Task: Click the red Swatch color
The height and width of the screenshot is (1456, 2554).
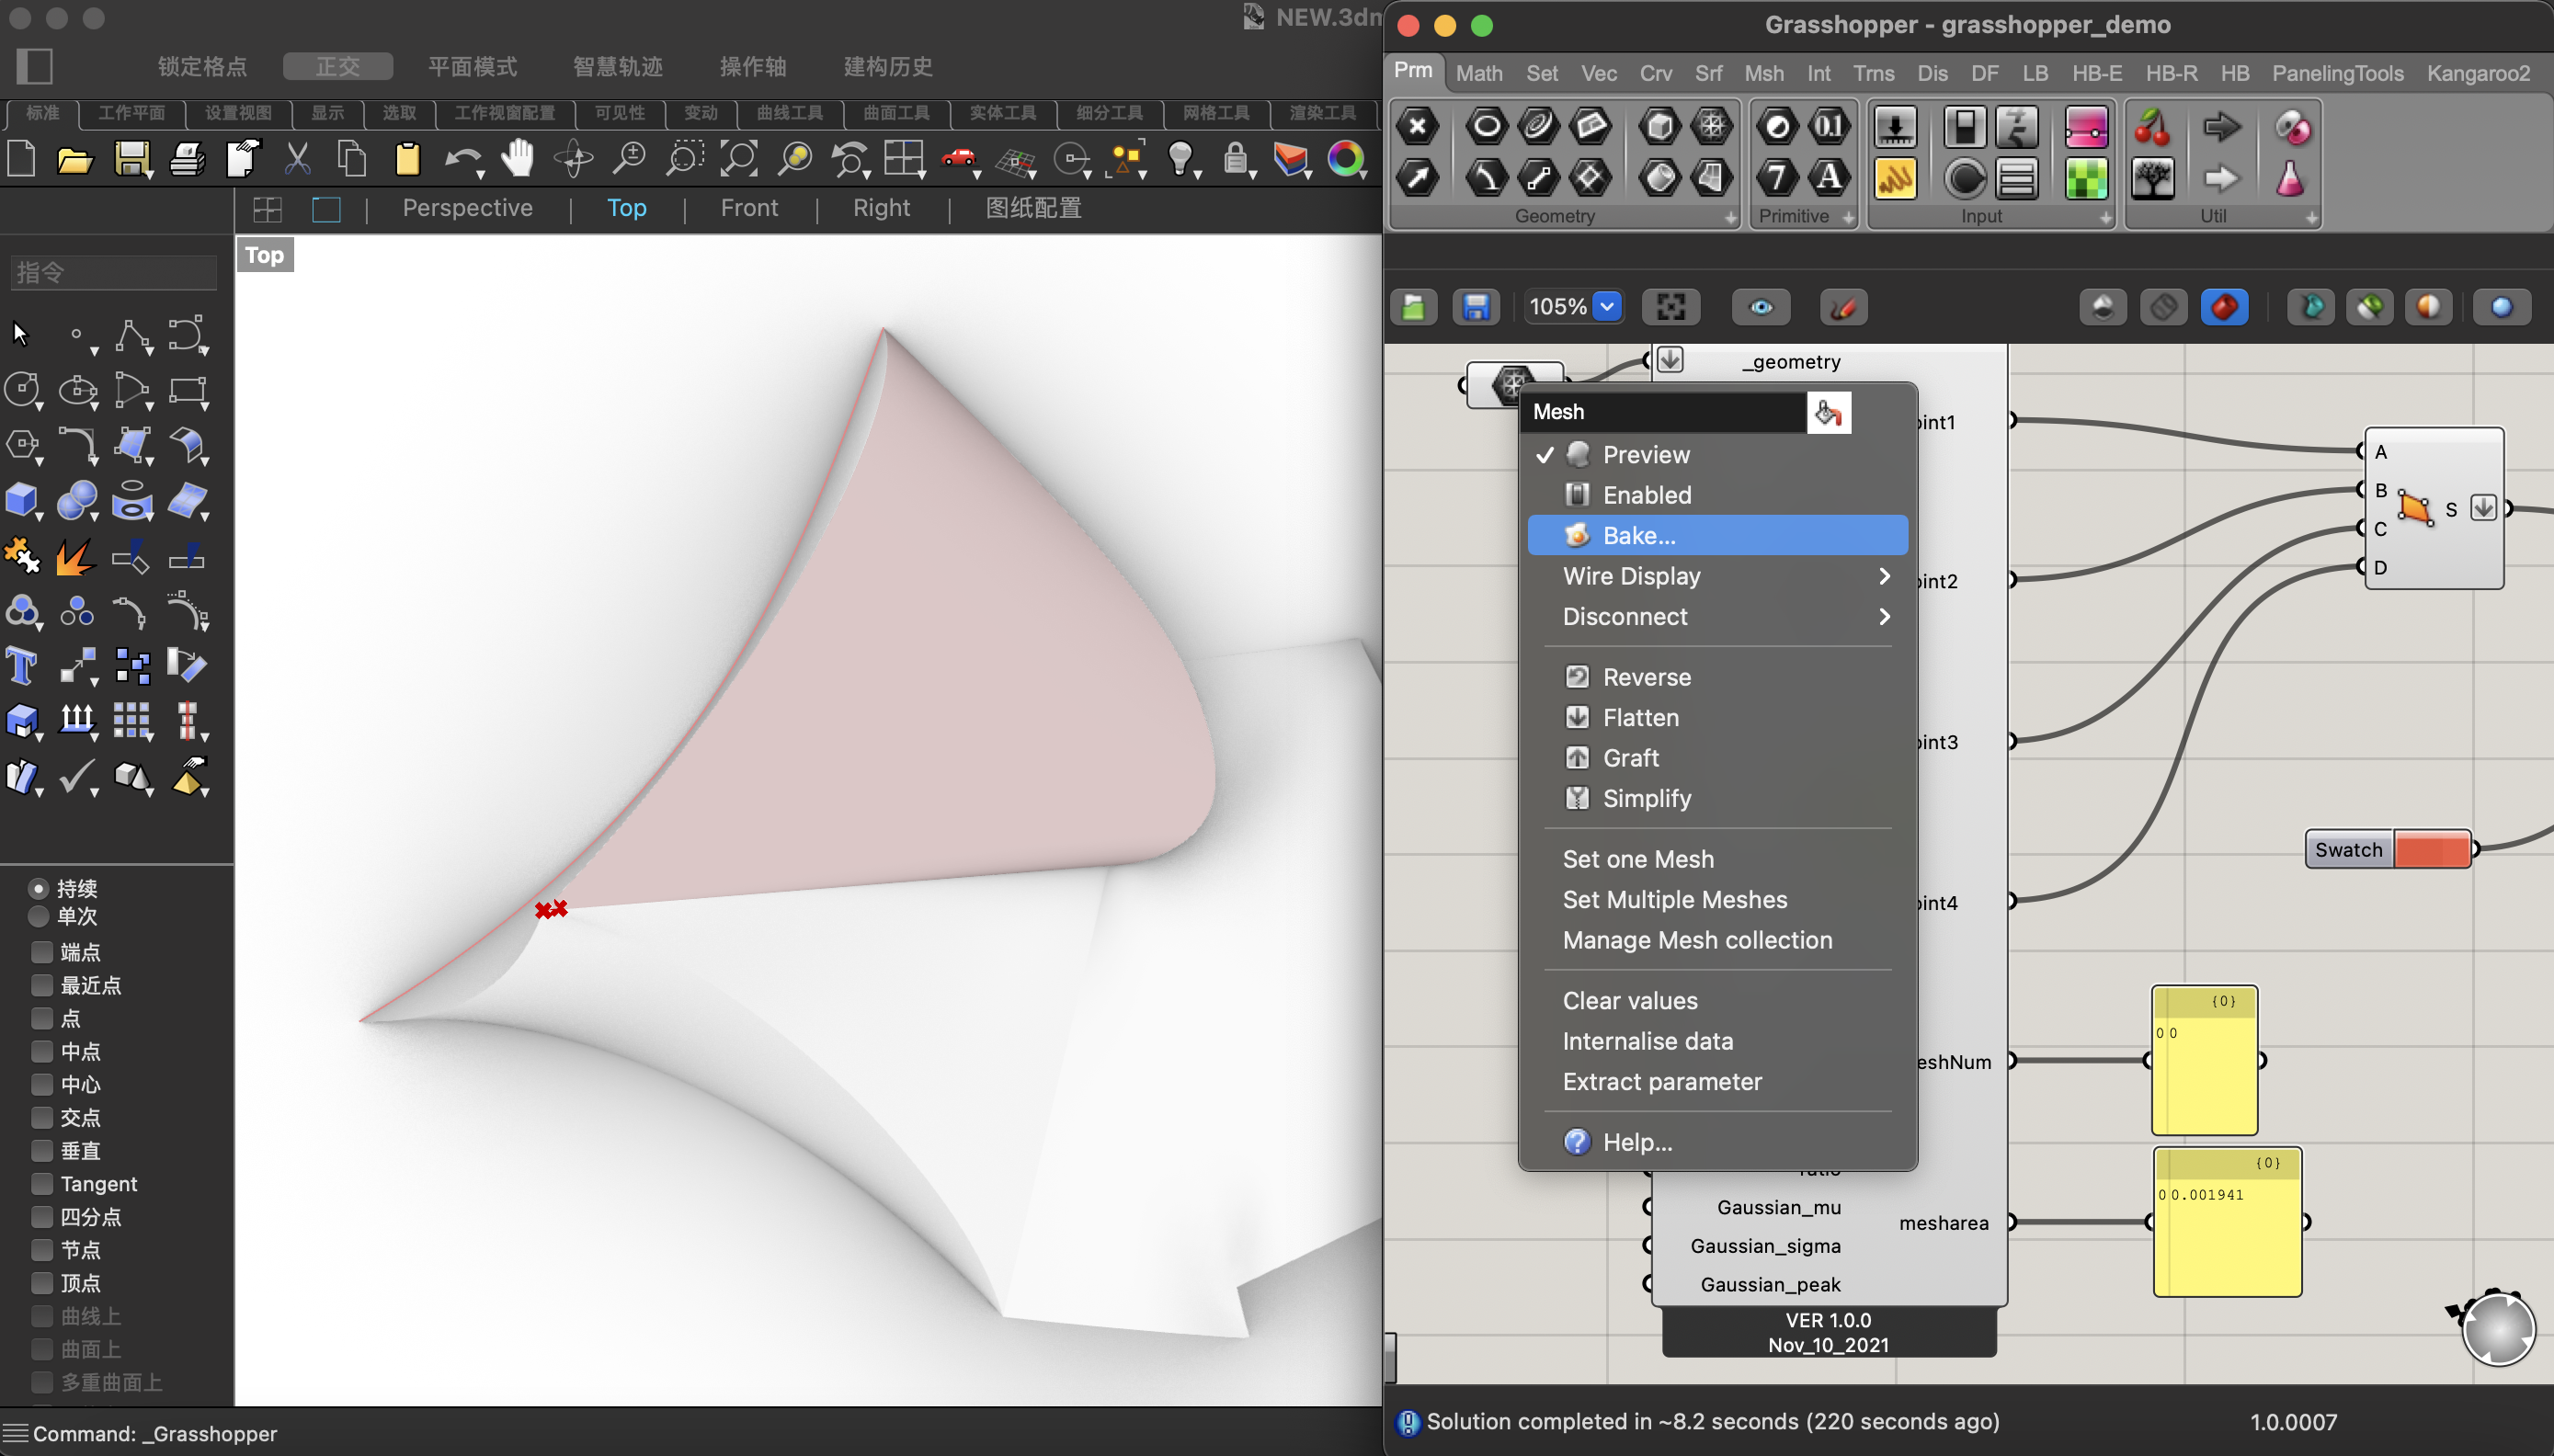Action: [2431, 850]
